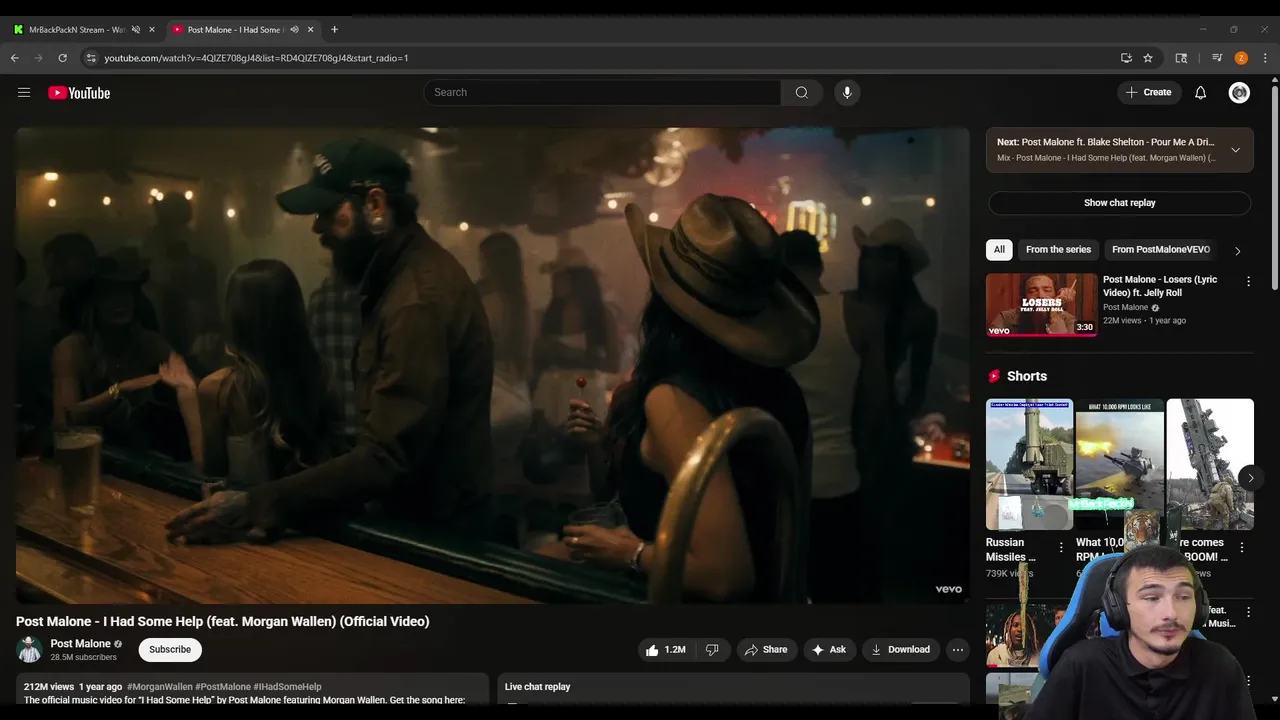Open Post Malone channel avatar
This screenshot has width=1280, height=720.
coord(30,649)
